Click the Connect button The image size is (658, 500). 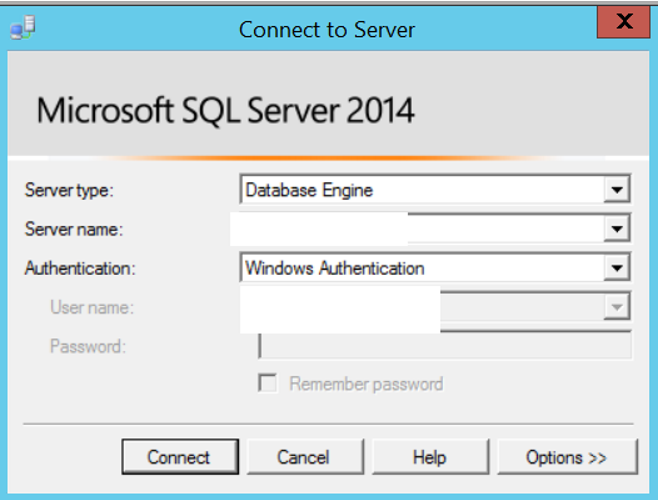click(x=180, y=457)
